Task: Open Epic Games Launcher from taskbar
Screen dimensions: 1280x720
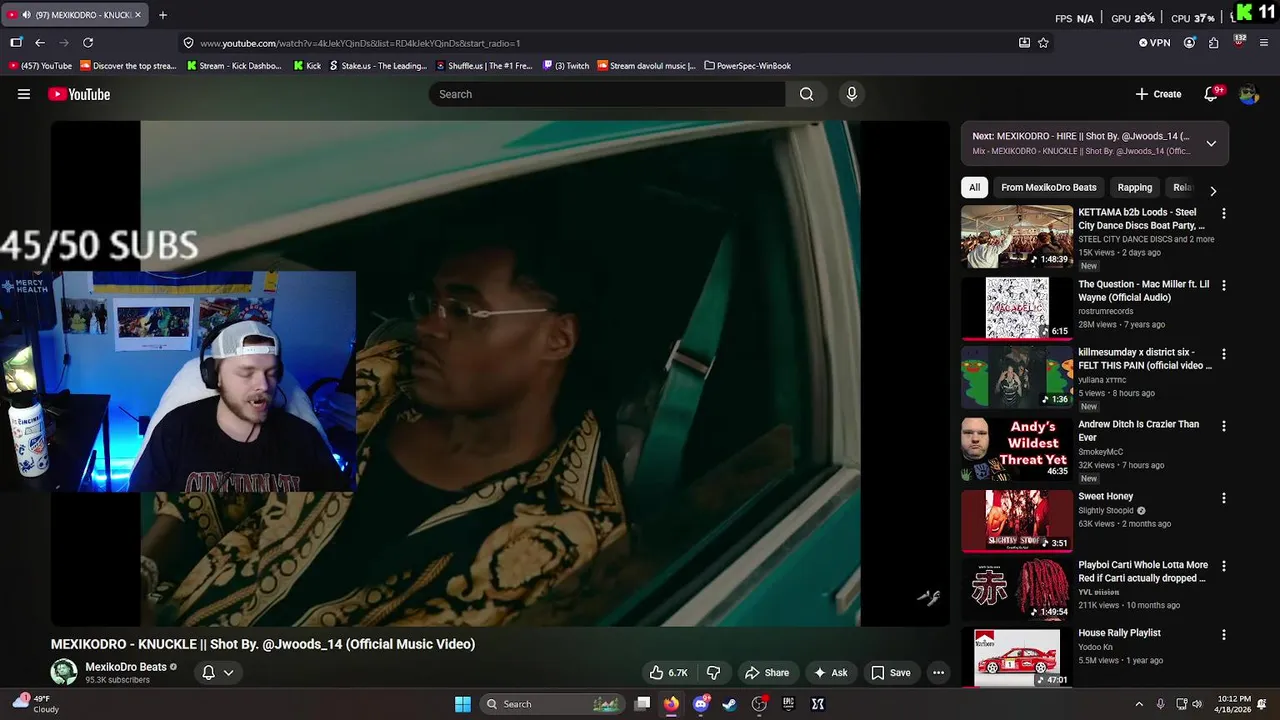Action: (x=788, y=704)
